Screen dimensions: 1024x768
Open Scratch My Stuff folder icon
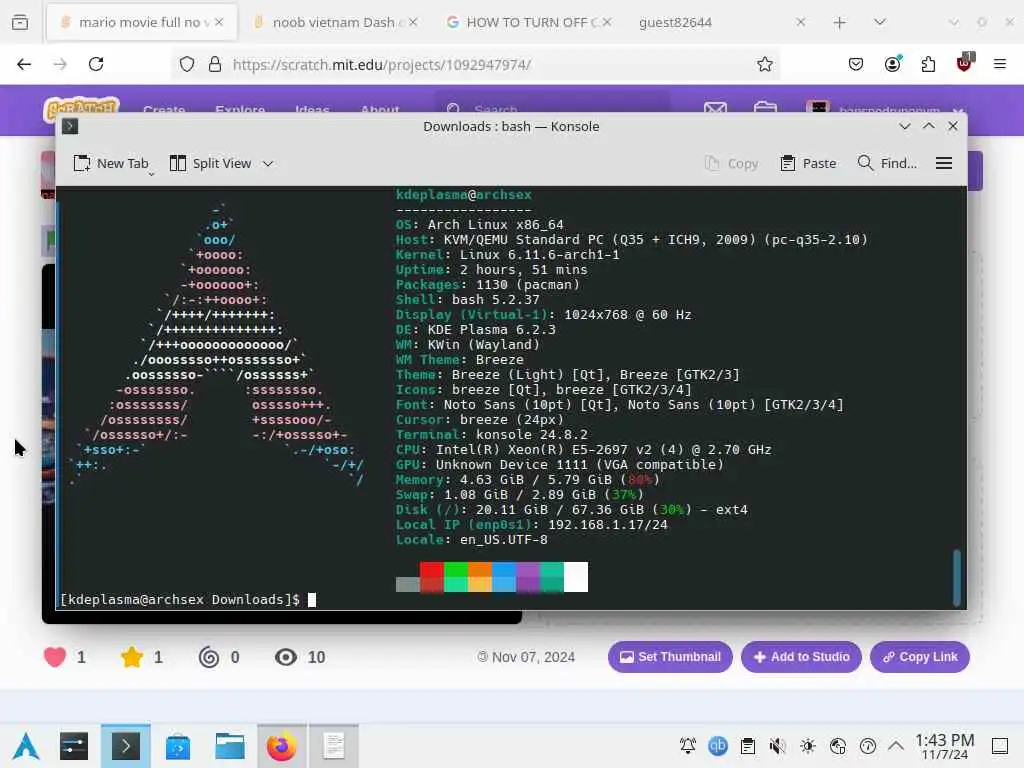(765, 107)
